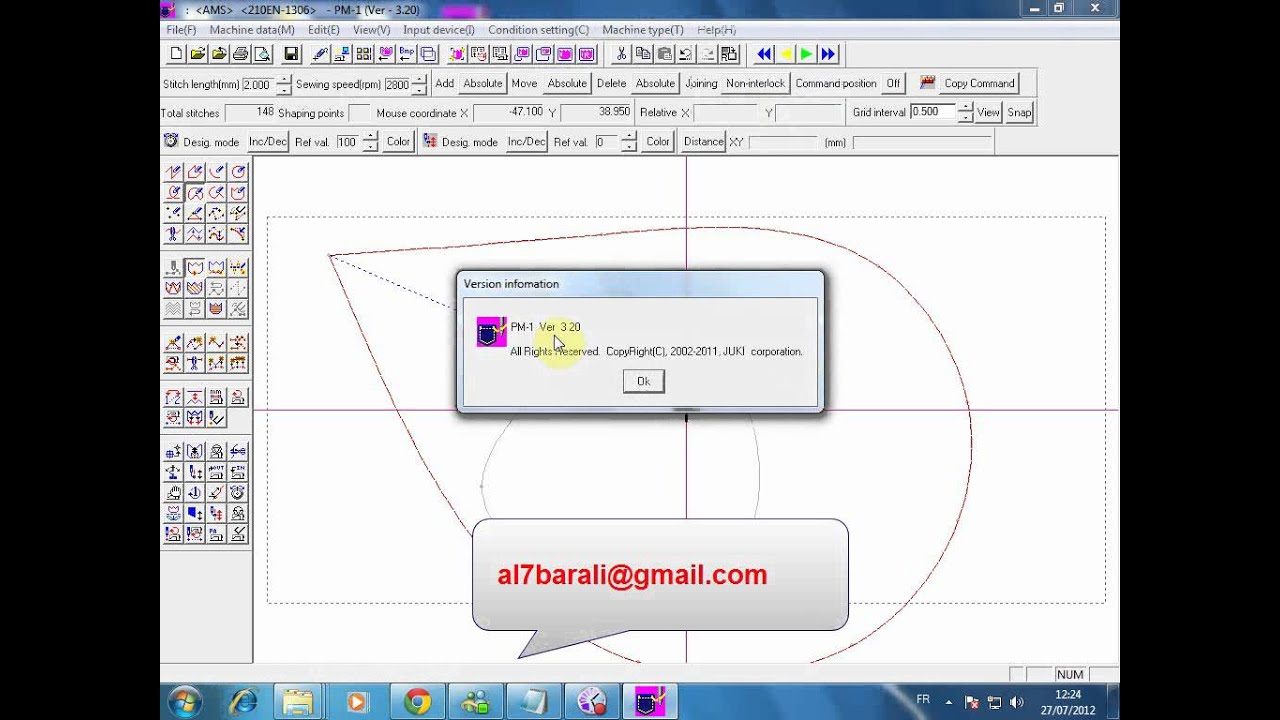
Task: Open the Input device(I) menu
Action: (439, 30)
